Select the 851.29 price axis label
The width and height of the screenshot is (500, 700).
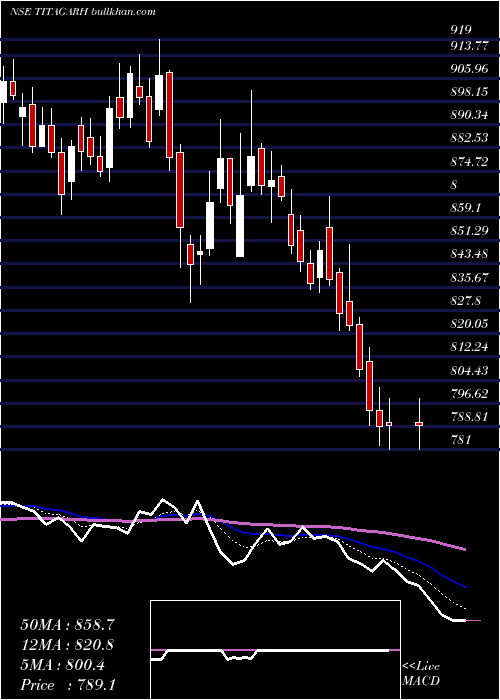tap(471, 231)
